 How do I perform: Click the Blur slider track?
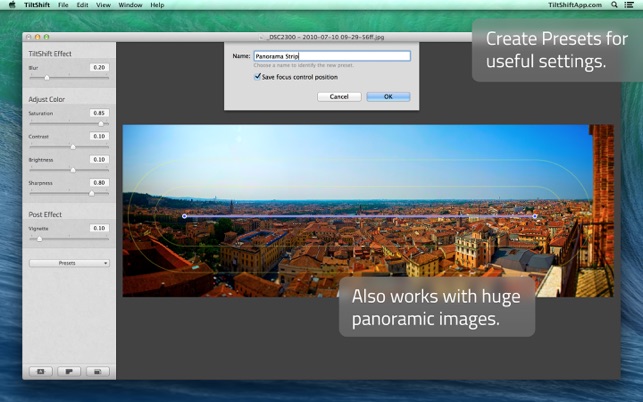pyautogui.click(x=69, y=78)
